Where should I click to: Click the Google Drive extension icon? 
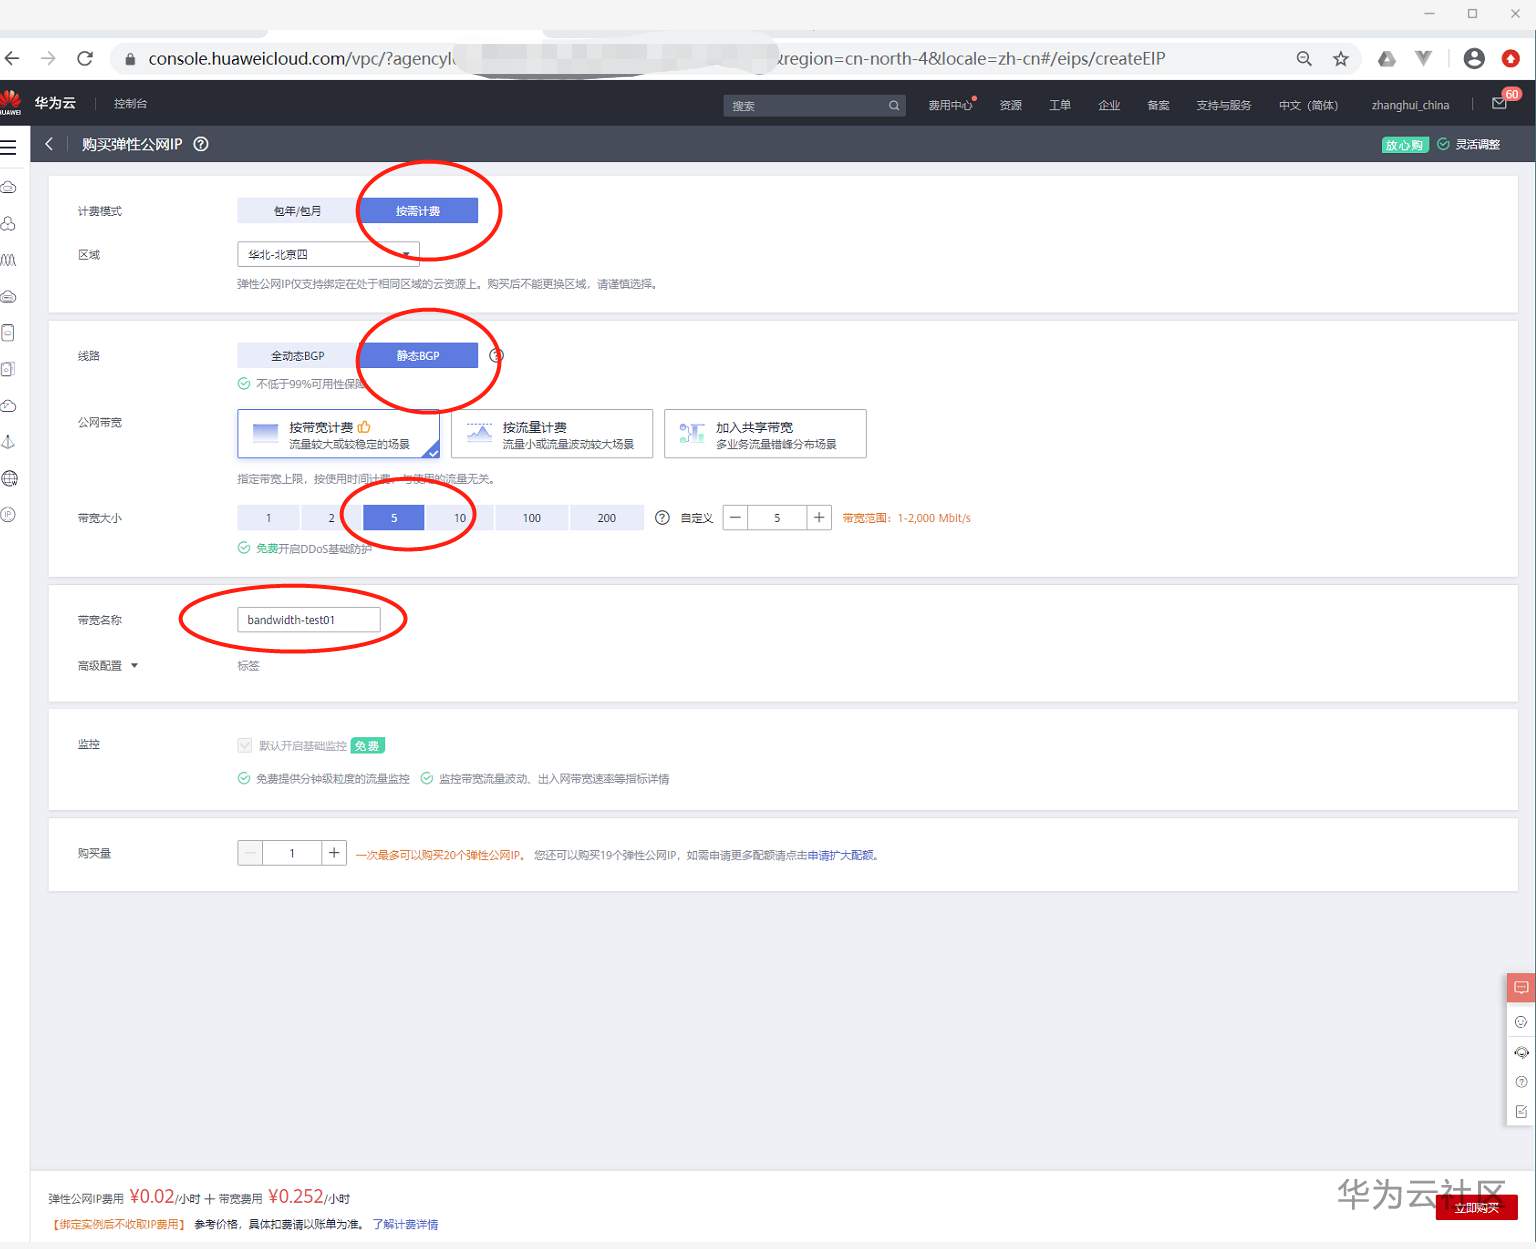pos(1387,59)
